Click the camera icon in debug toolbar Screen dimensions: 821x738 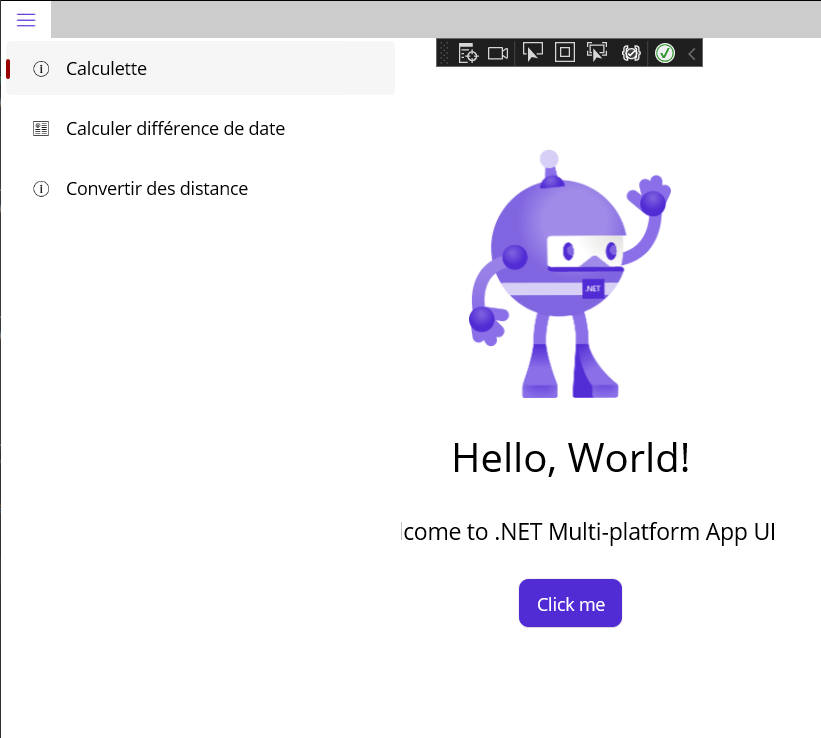tap(497, 53)
